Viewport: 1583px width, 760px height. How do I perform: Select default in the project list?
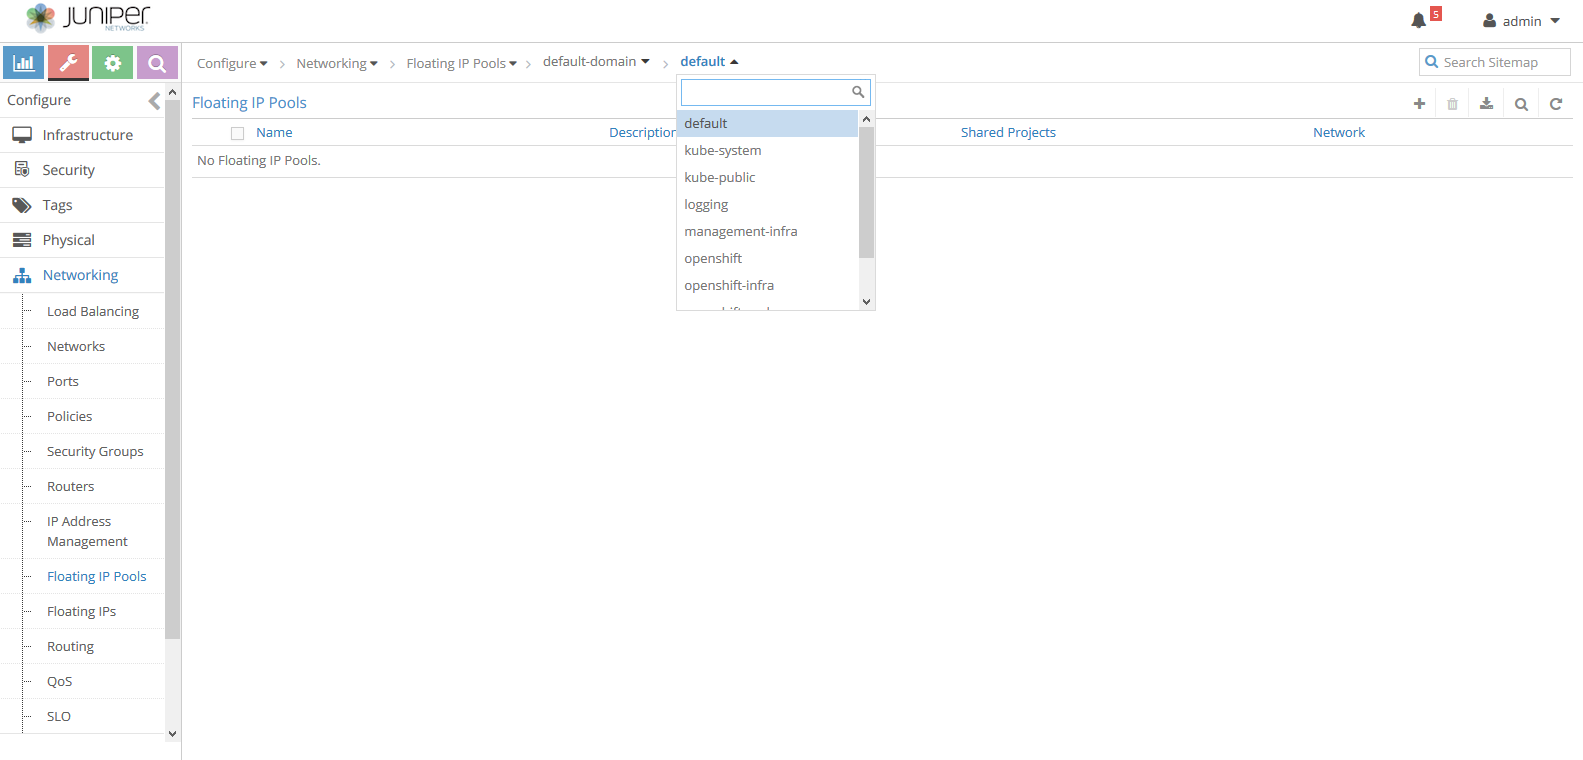767,124
